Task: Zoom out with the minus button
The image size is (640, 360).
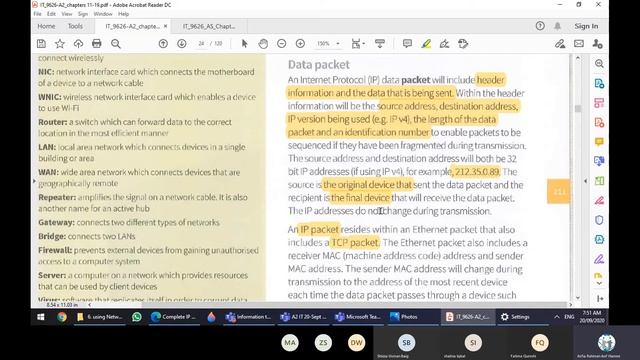Action: 282,44
